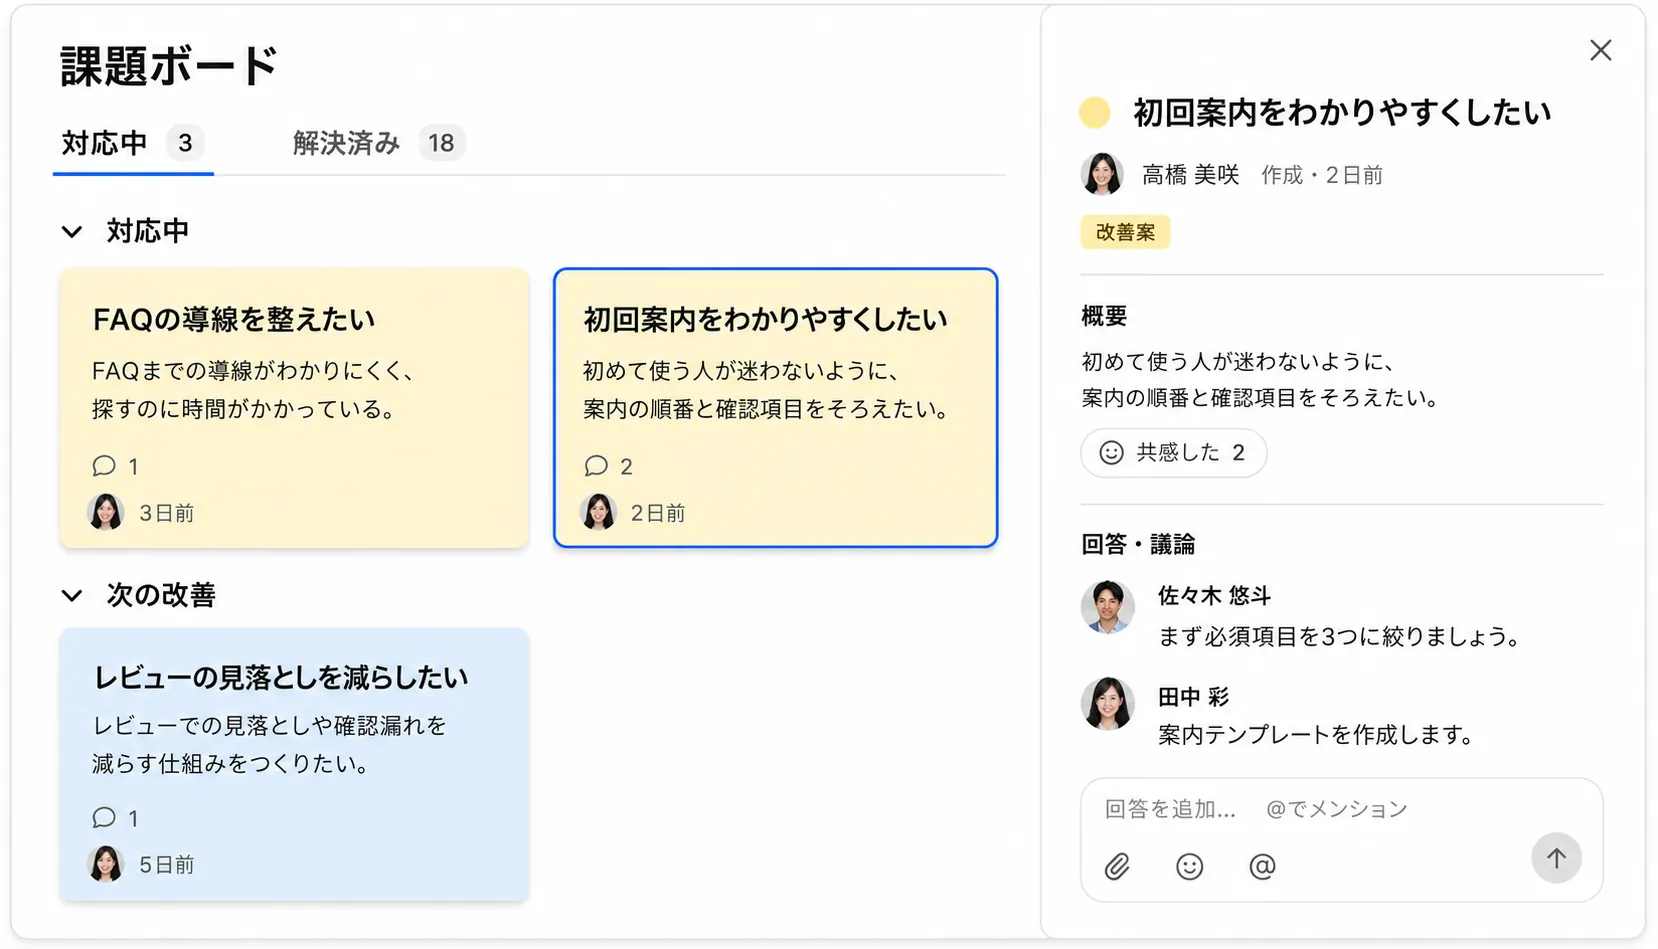1658x949 pixels.
Task: Click the 田中 彩 commenter name
Action: tap(1193, 697)
